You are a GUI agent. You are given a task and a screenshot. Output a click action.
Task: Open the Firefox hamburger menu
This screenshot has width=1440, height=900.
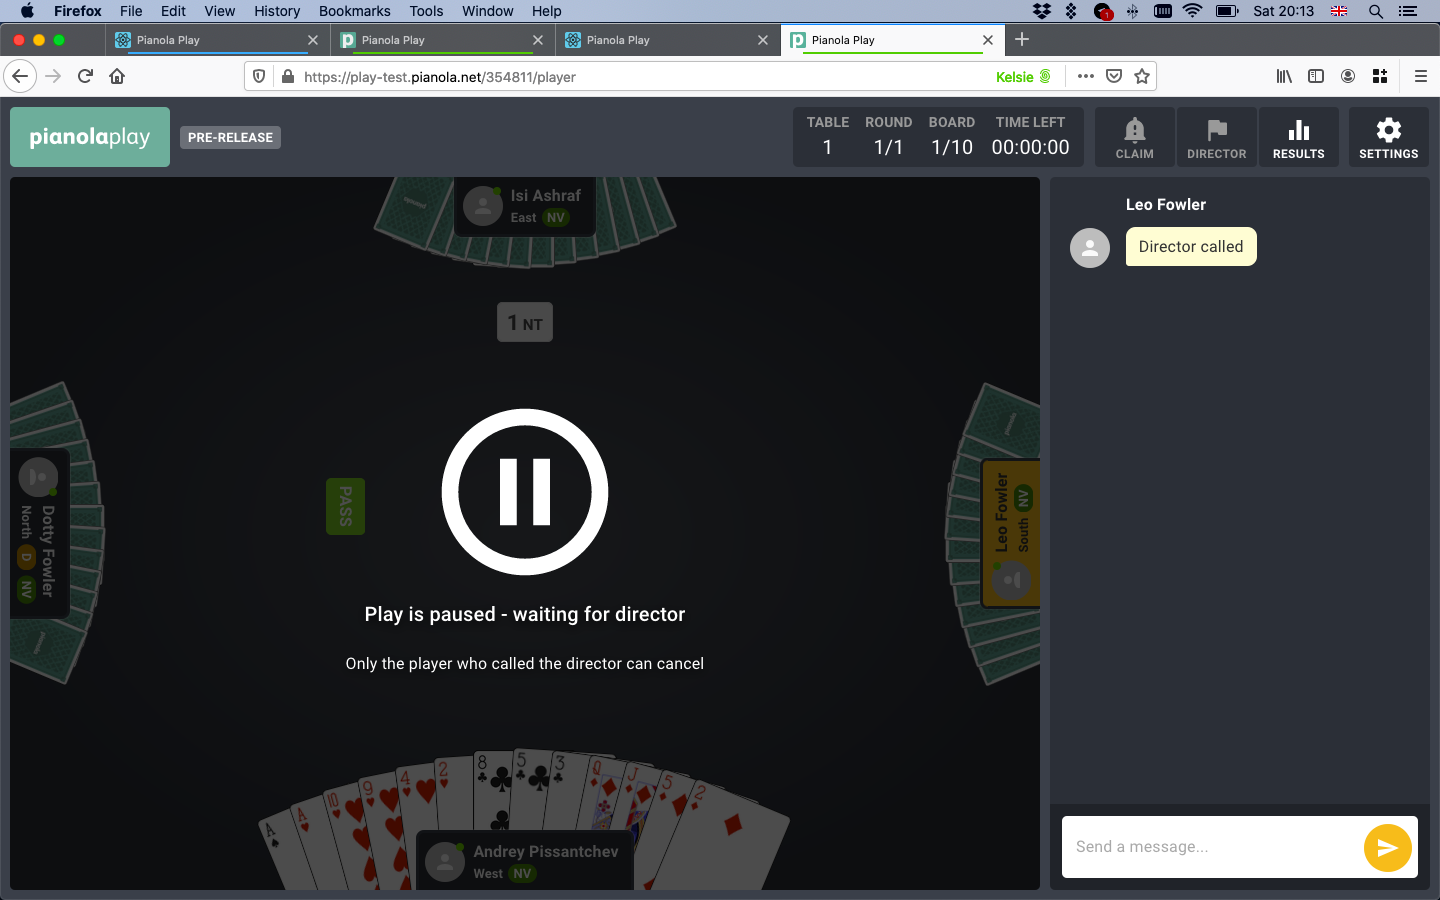tap(1420, 76)
